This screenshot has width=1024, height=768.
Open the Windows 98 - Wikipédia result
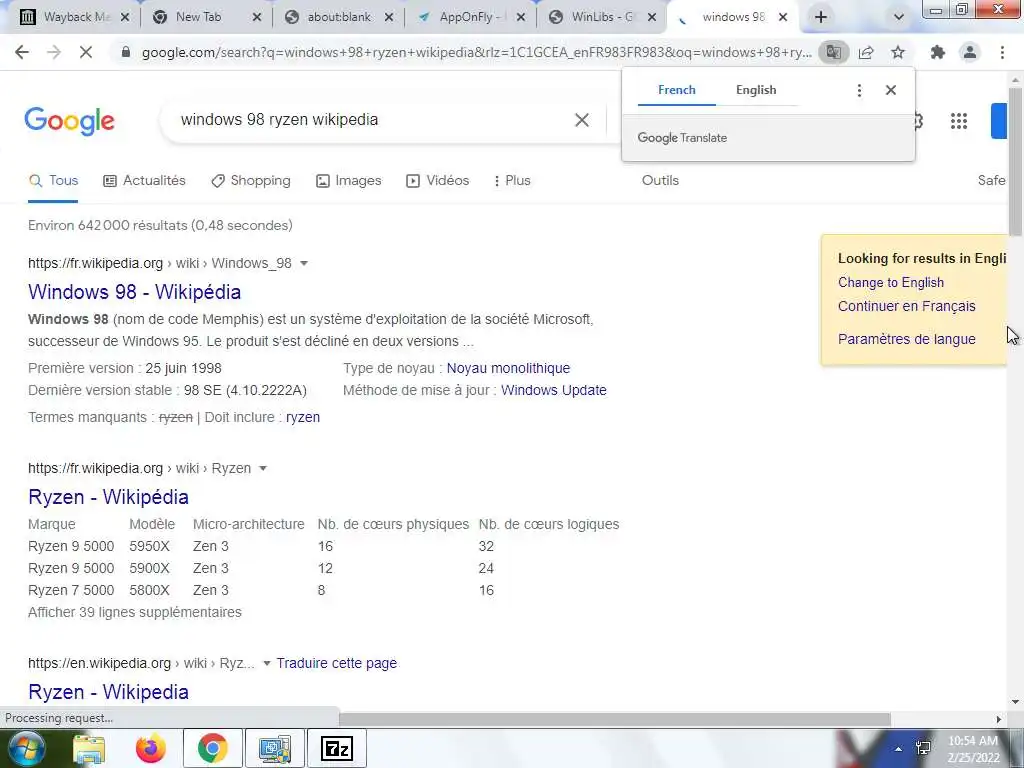[135, 292]
